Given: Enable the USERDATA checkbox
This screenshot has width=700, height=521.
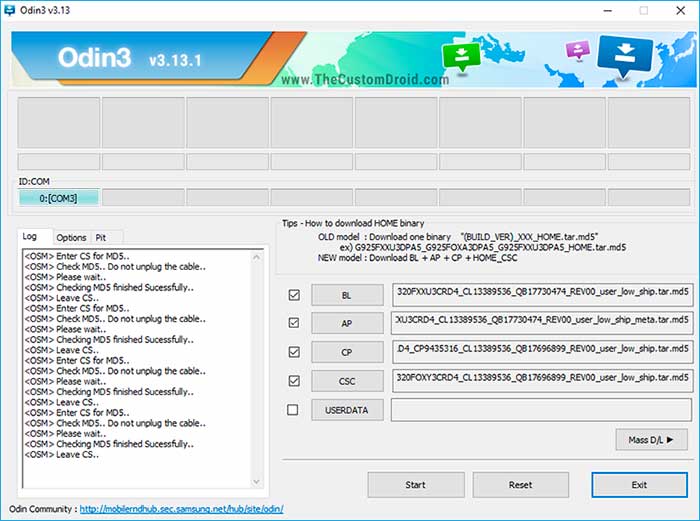Looking at the screenshot, I should point(293,409).
